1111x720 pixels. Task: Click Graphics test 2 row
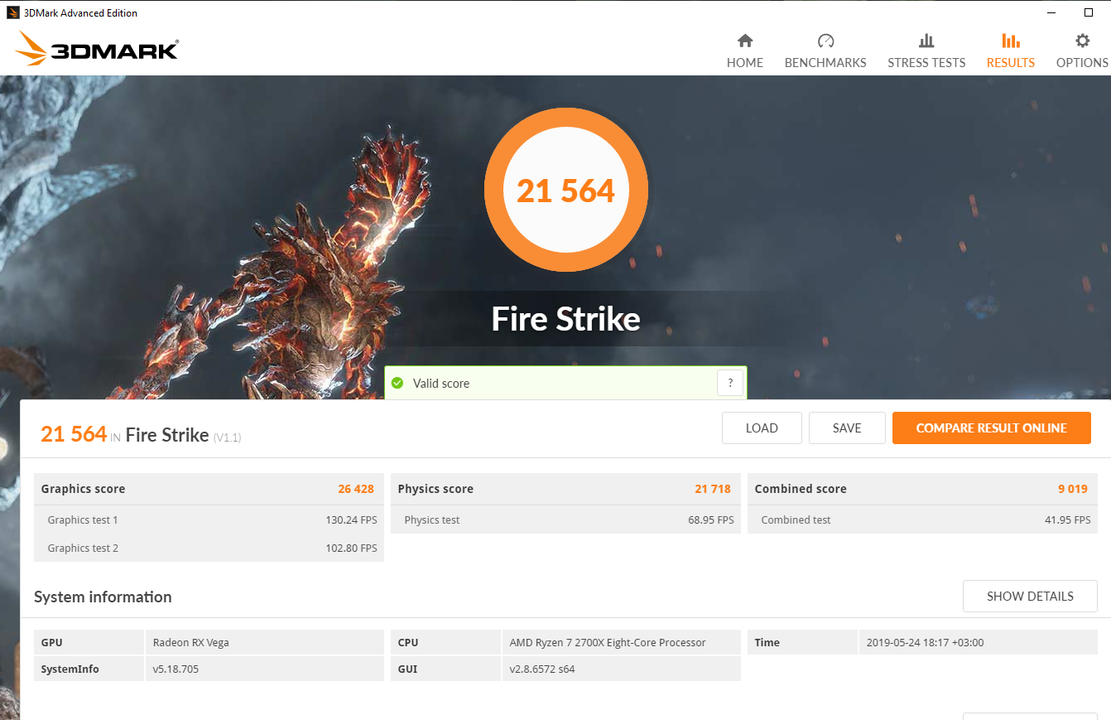click(x=209, y=548)
